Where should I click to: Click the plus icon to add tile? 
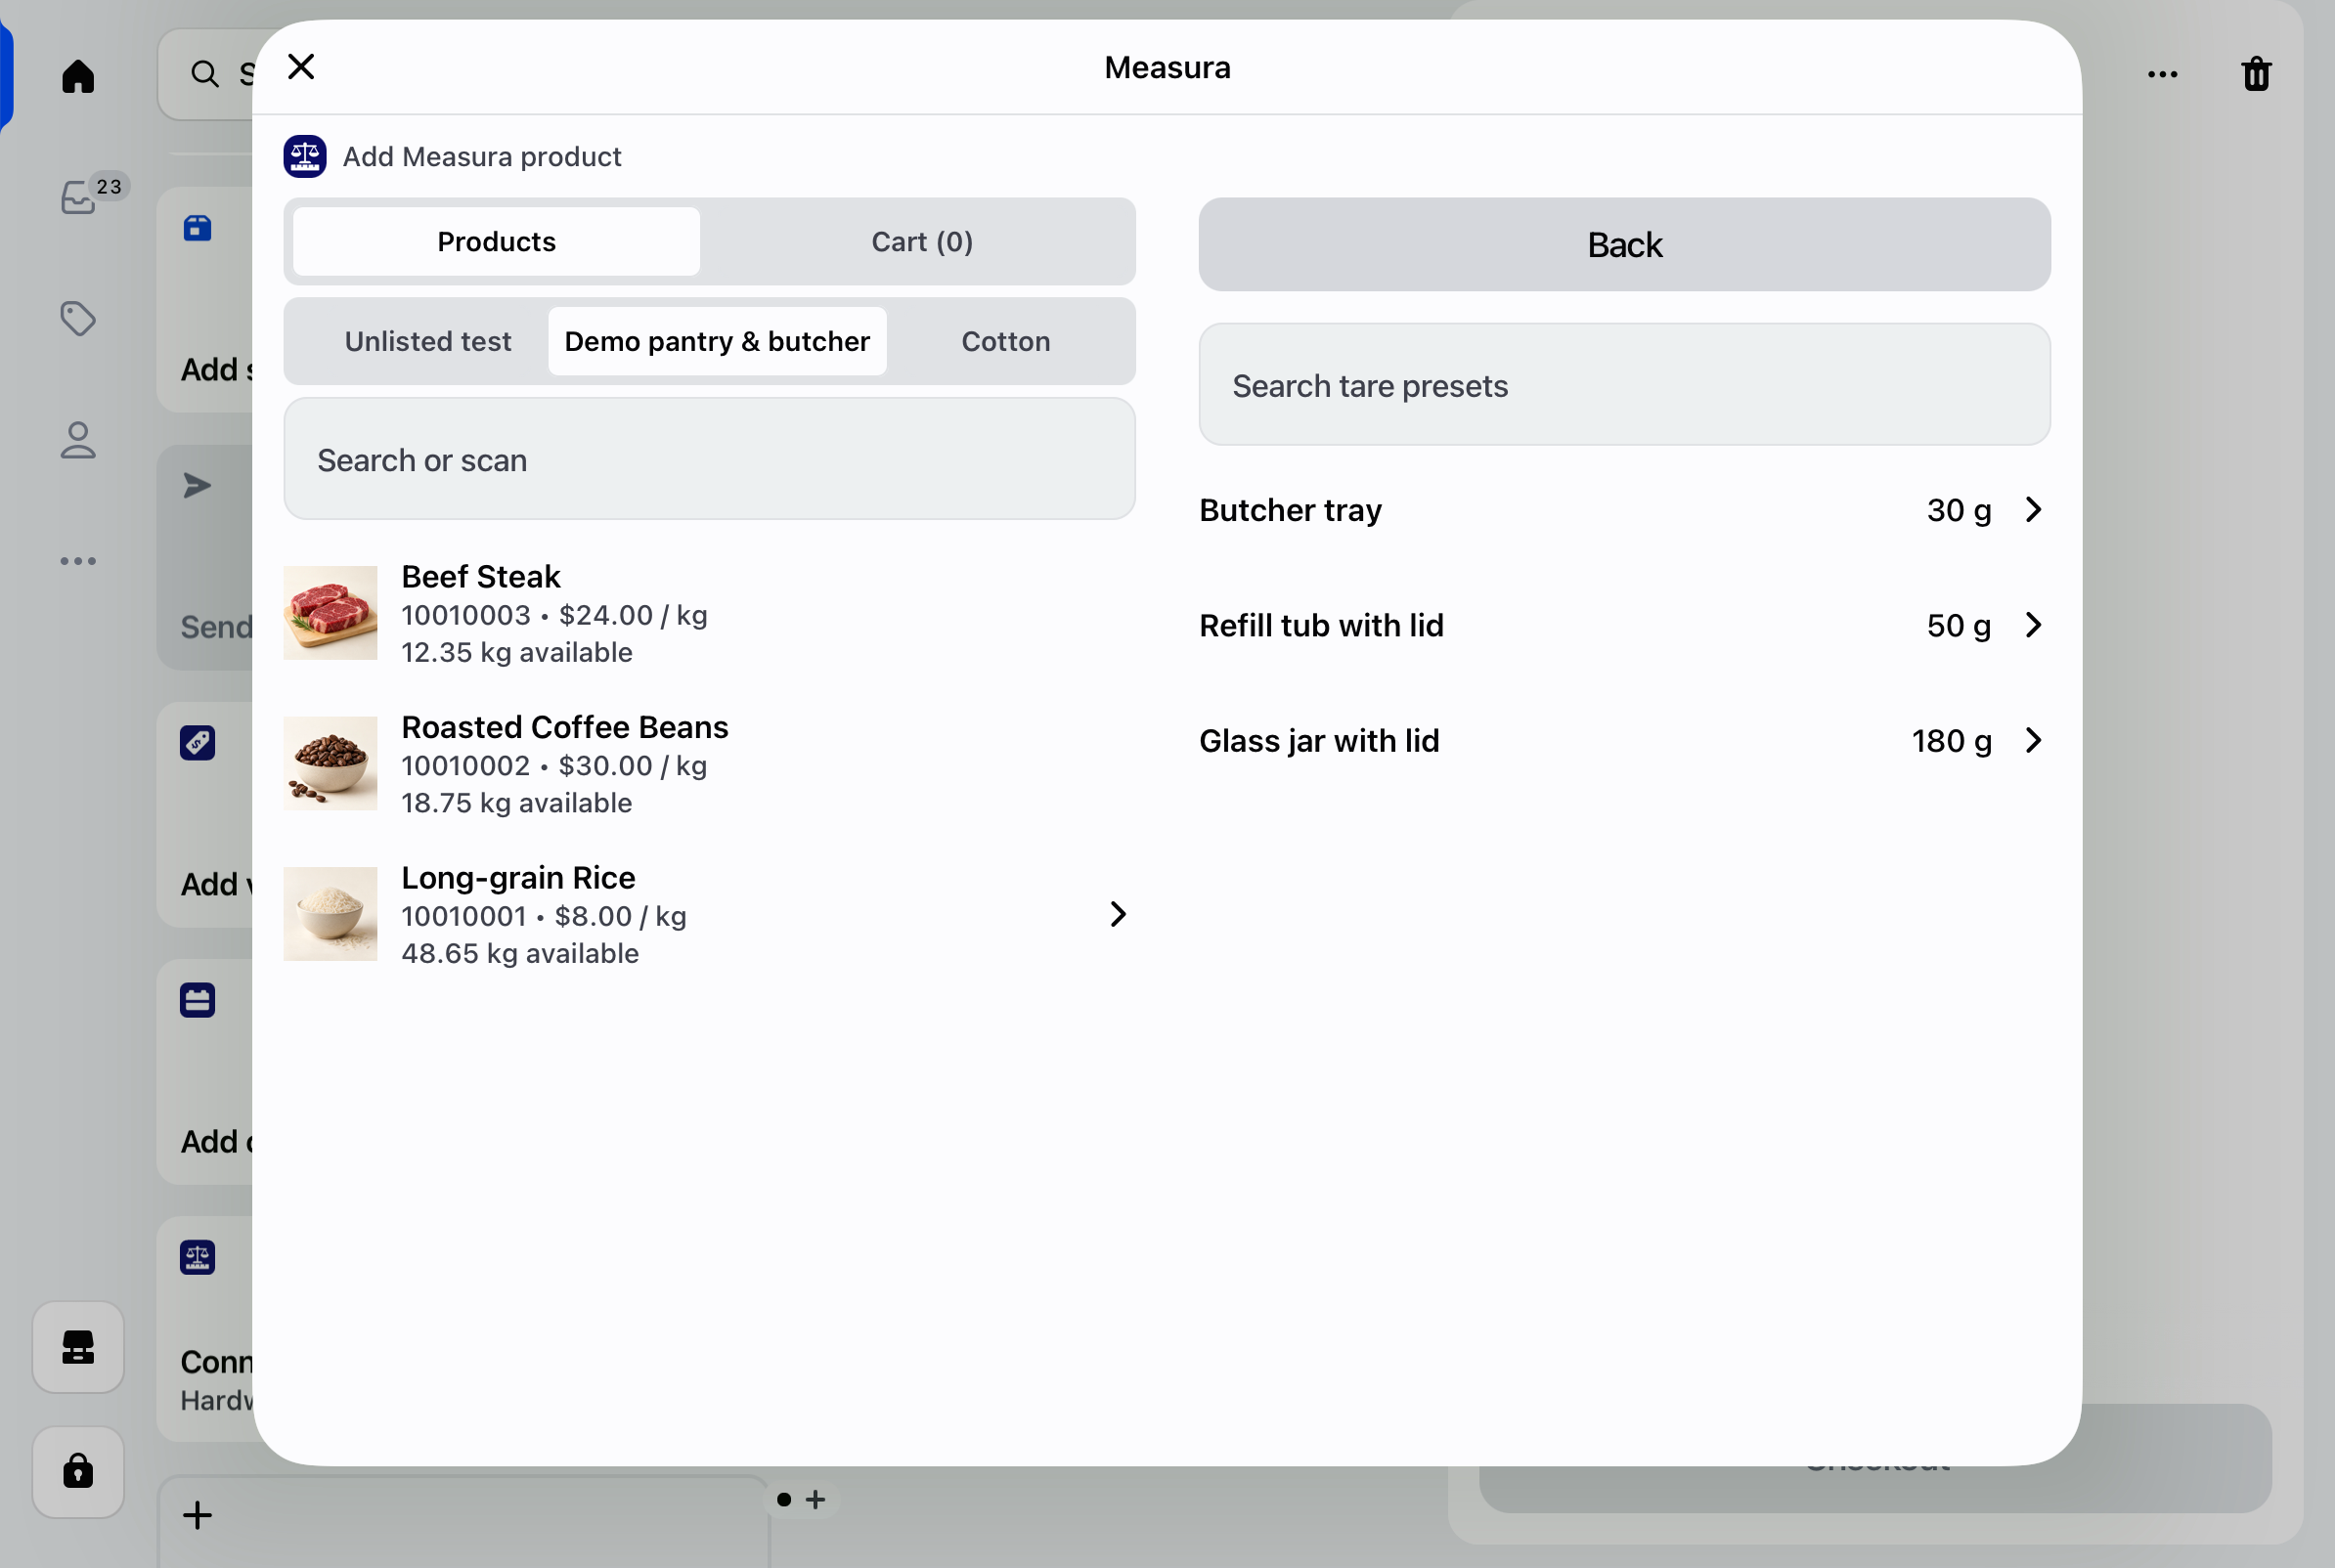tap(198, 1515)
